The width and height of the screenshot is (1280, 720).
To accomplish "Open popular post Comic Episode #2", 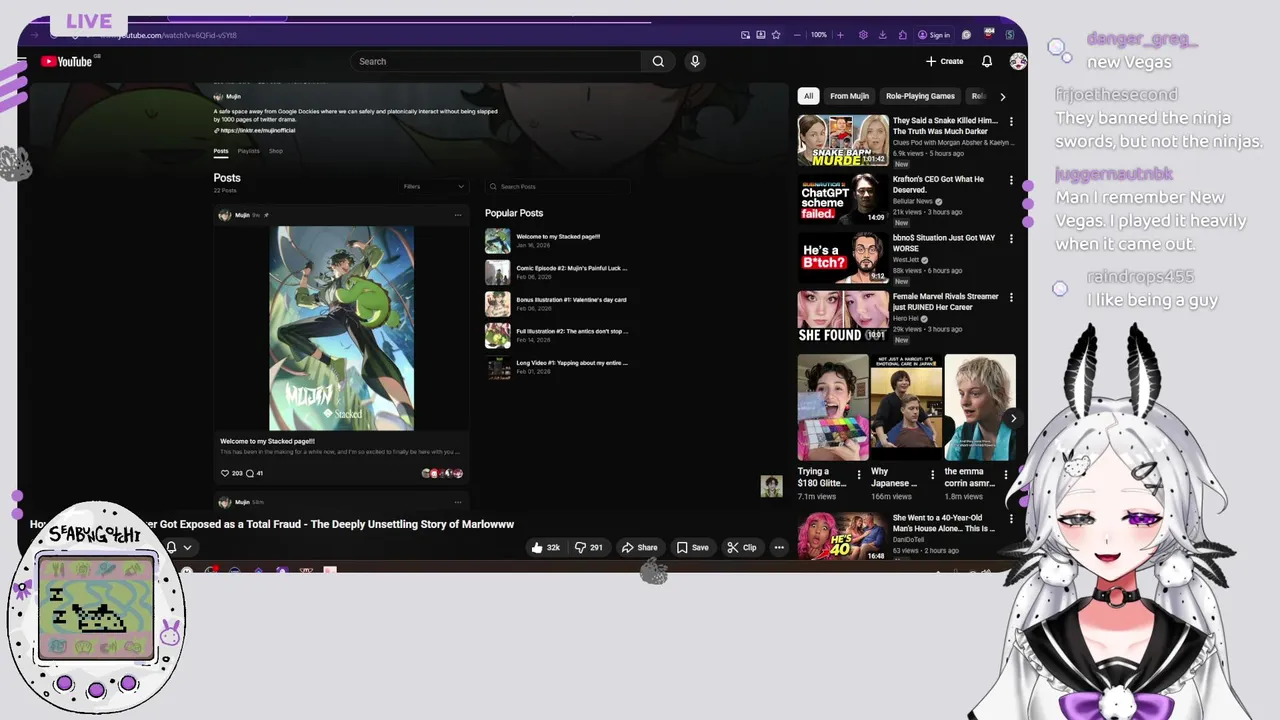I will [557, 272].
